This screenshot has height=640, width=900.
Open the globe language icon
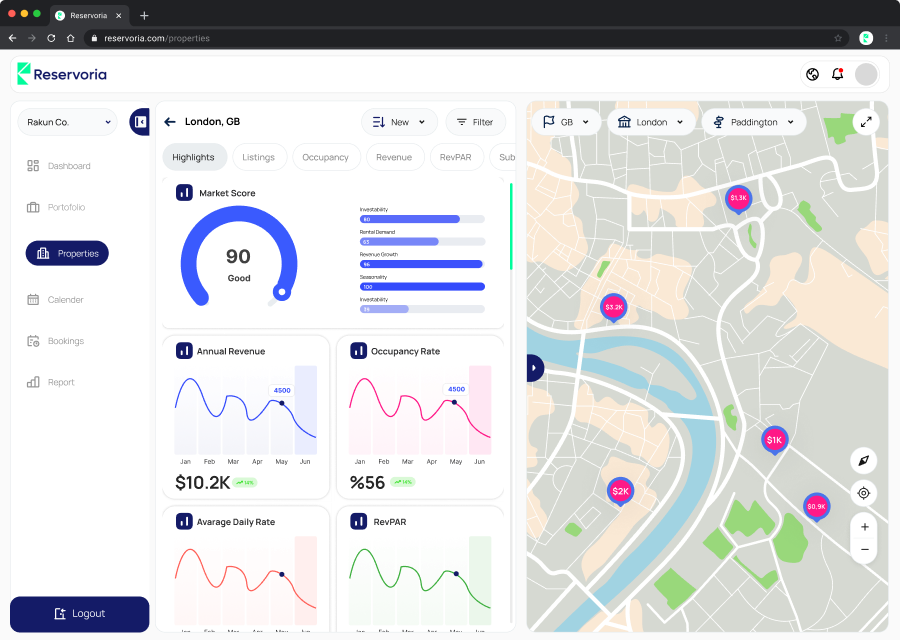click(812, 74)
